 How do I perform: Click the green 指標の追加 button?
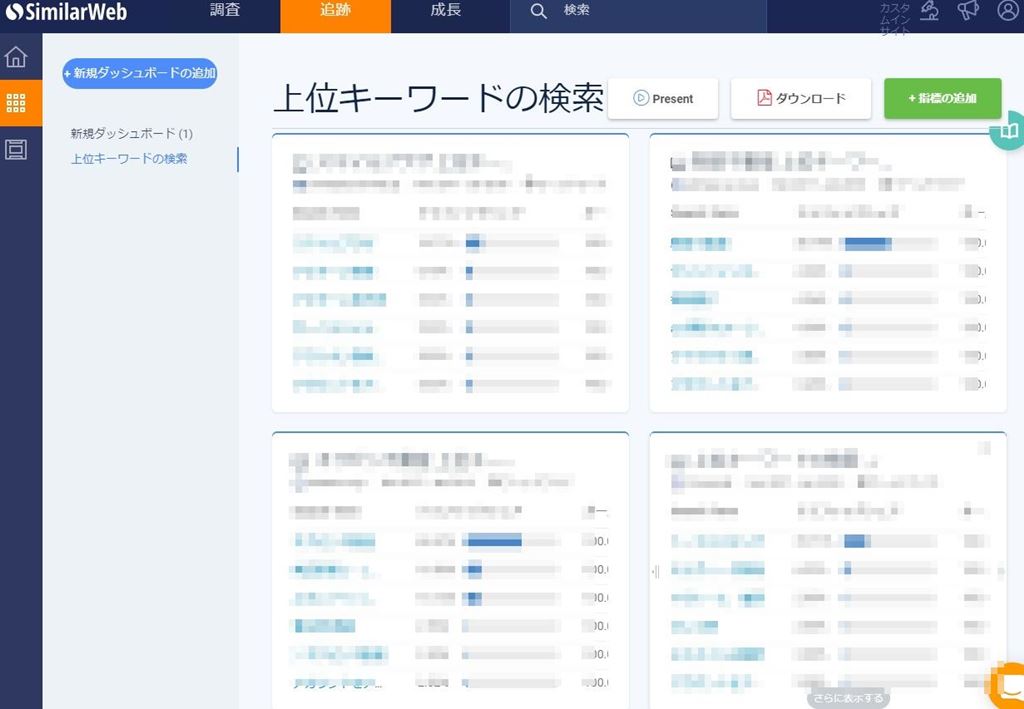click(x=942, y=99)
